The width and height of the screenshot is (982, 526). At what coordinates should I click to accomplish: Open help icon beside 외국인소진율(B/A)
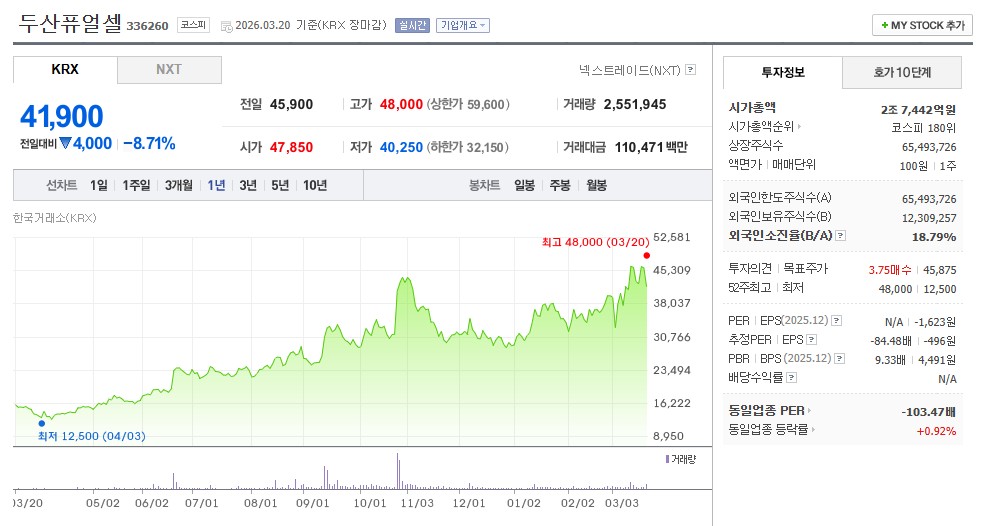(x=841, y=236)
